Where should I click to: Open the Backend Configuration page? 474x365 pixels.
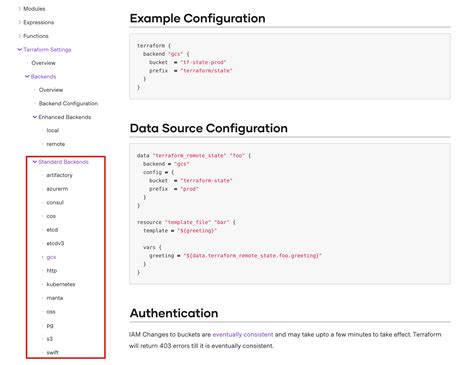point(68,103)
